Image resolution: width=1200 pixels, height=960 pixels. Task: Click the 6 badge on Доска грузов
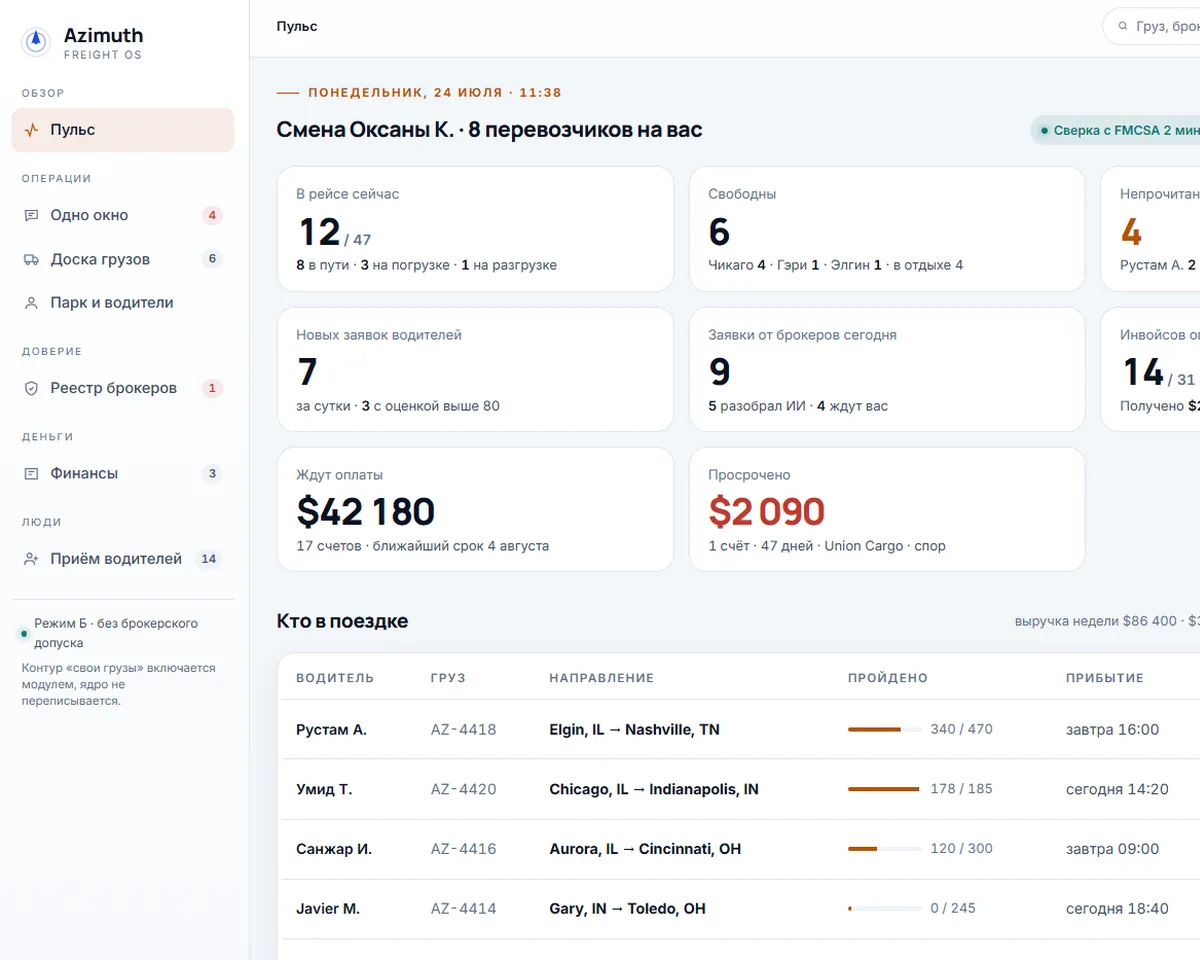point(211,259)
